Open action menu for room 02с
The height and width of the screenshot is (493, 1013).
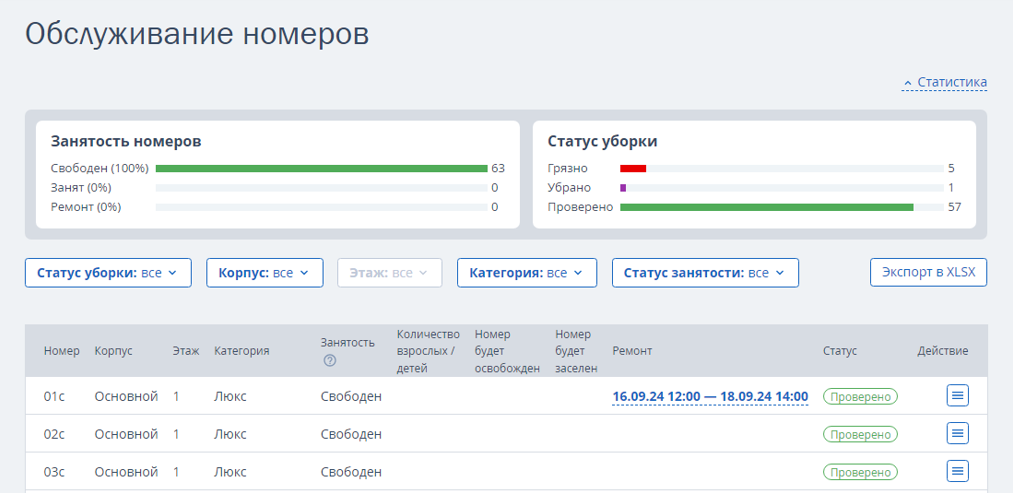(957, 434)
